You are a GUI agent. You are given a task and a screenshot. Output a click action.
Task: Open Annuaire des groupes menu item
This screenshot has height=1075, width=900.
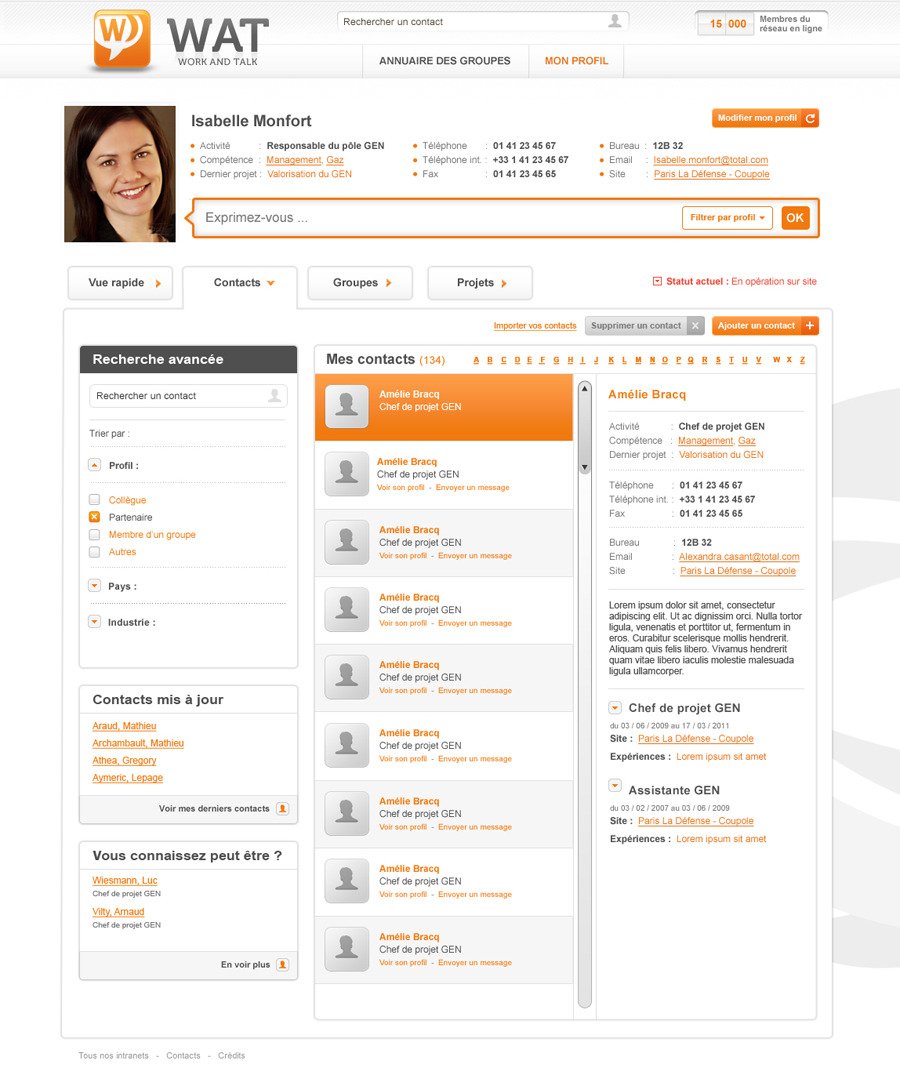coord(444,61)
